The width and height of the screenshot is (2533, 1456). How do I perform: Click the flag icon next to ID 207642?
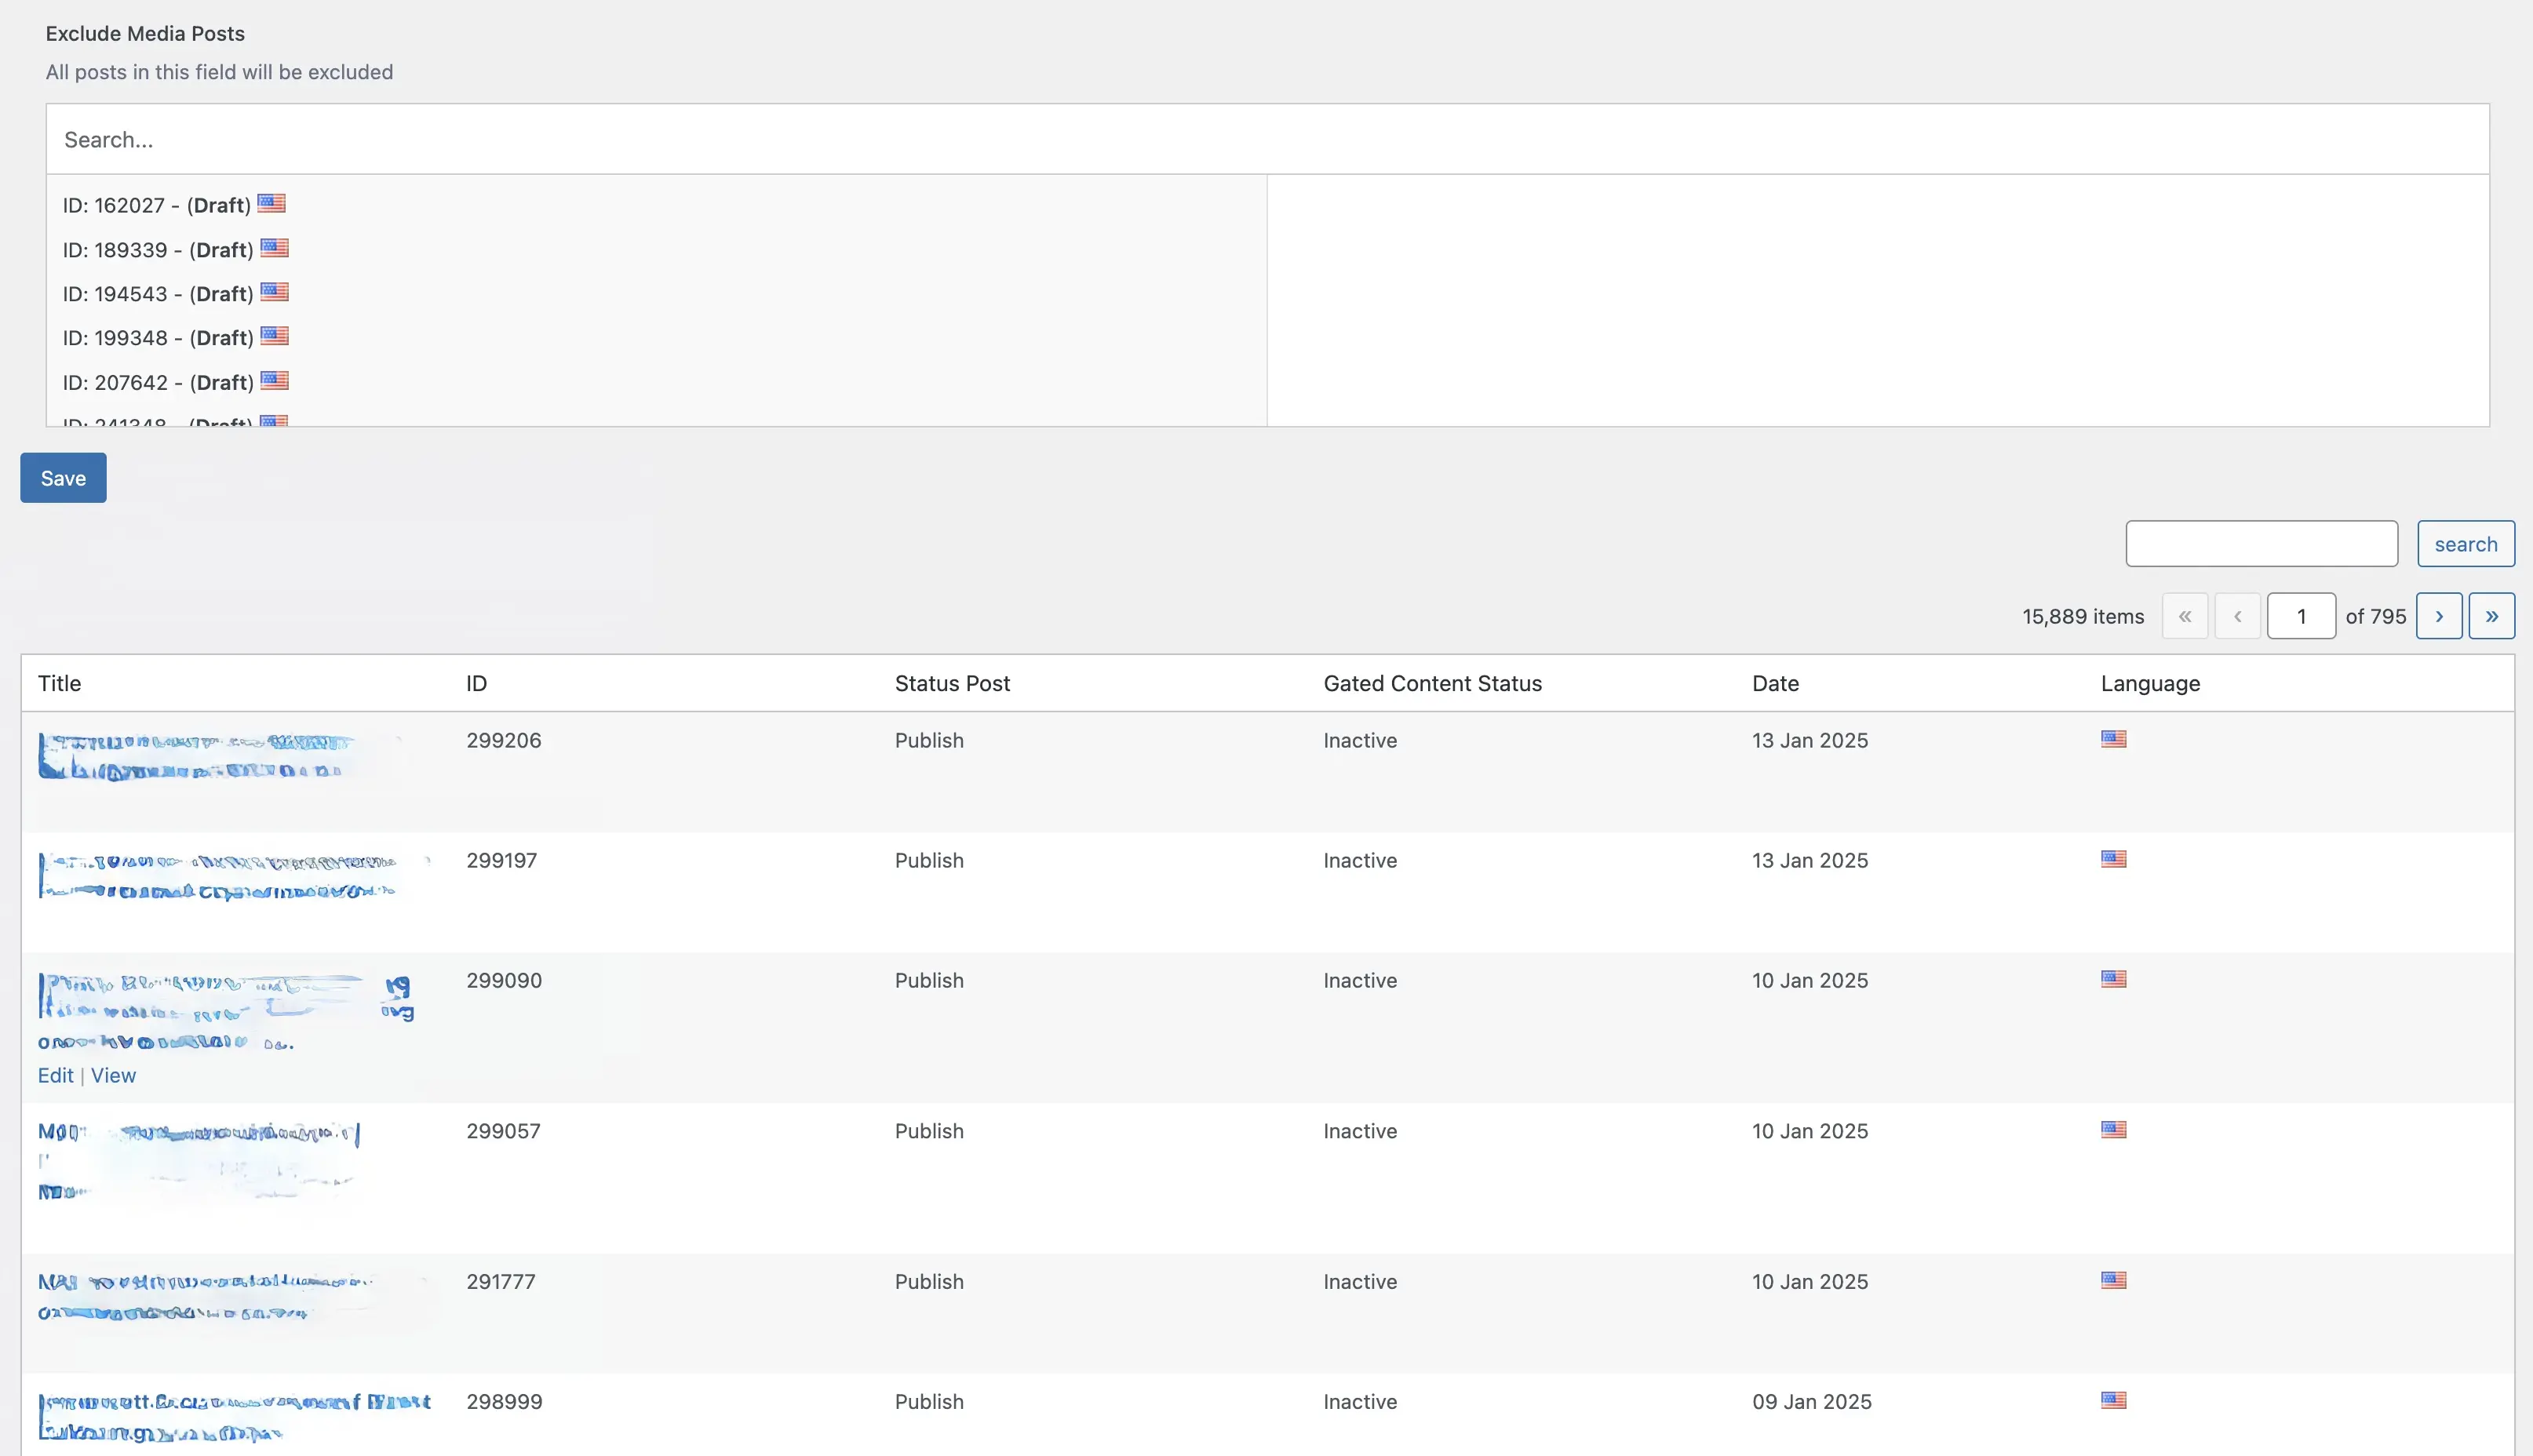pos(274,381)
